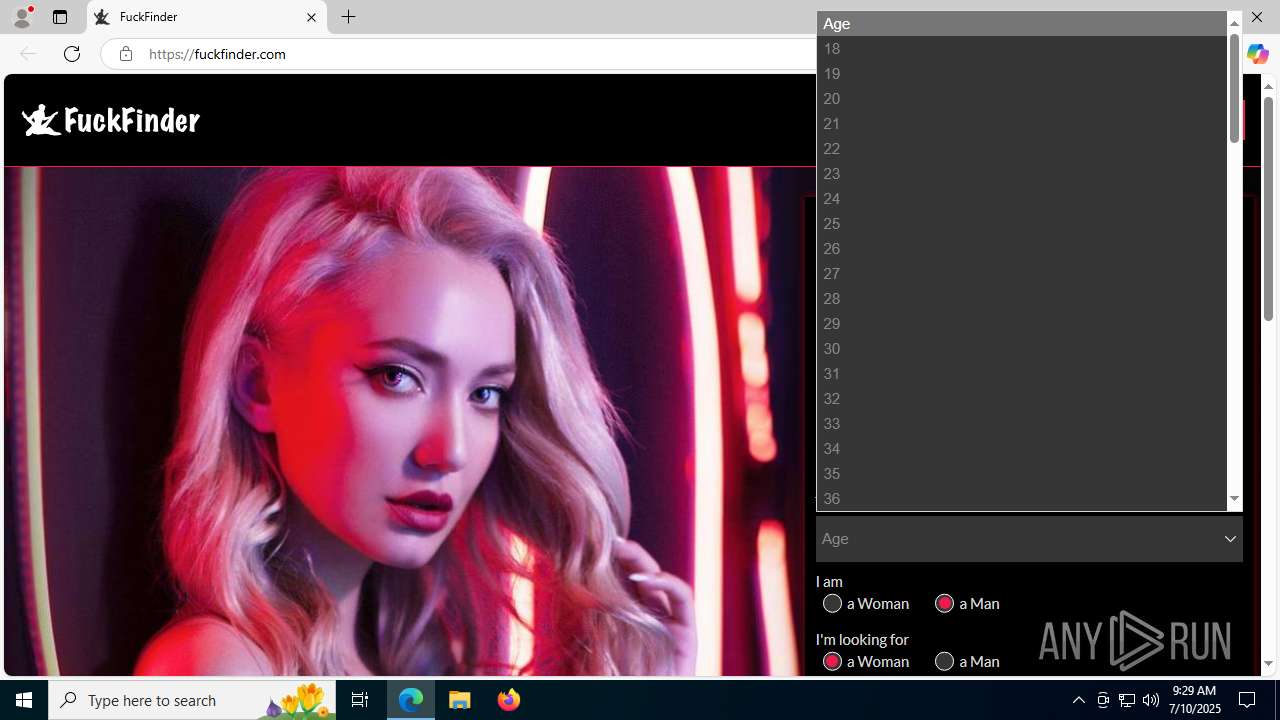Click the age list scrollbar thumb

tap(1234, 87)
